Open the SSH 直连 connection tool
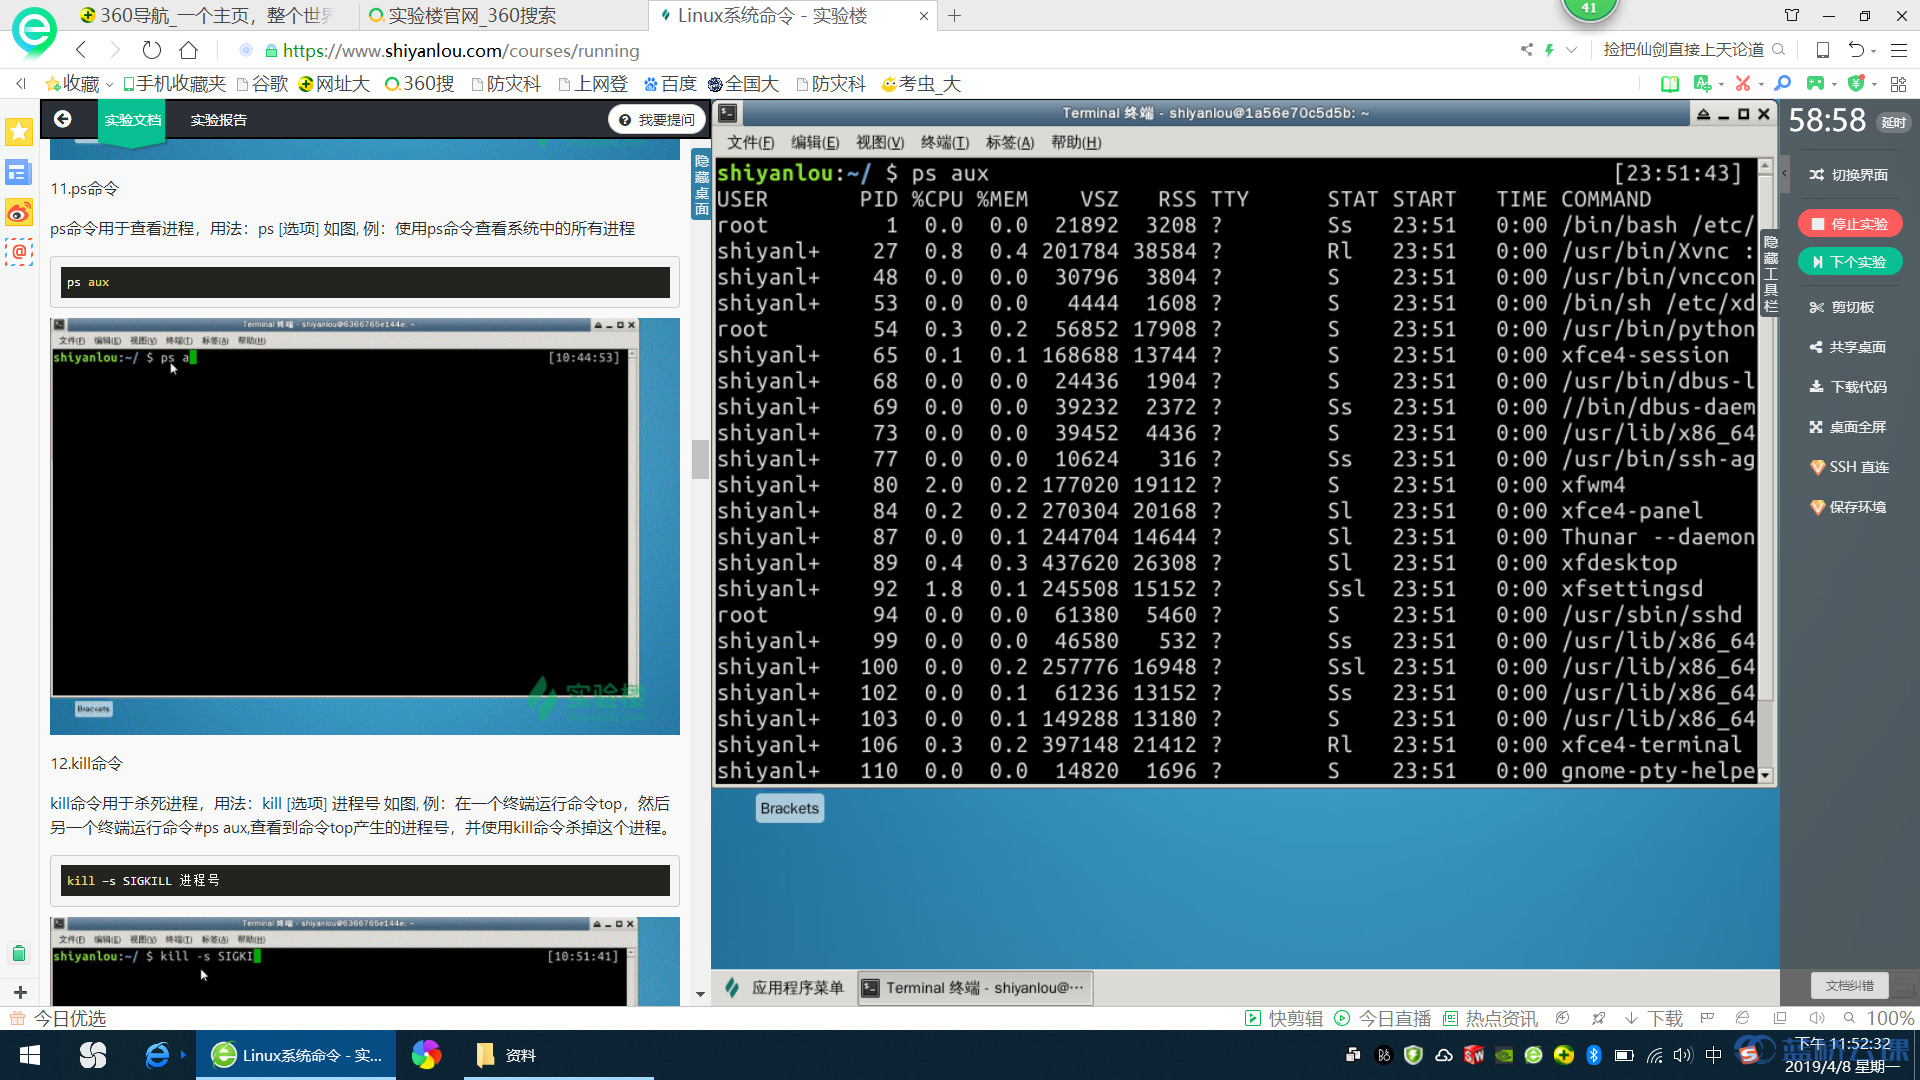 pos(1848,467)
